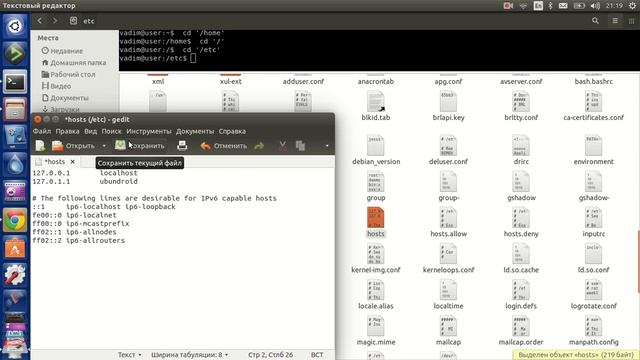Open the Справка menu in gedit
Viewport: 640px width, 360px height.
click(x=232, y=131)
